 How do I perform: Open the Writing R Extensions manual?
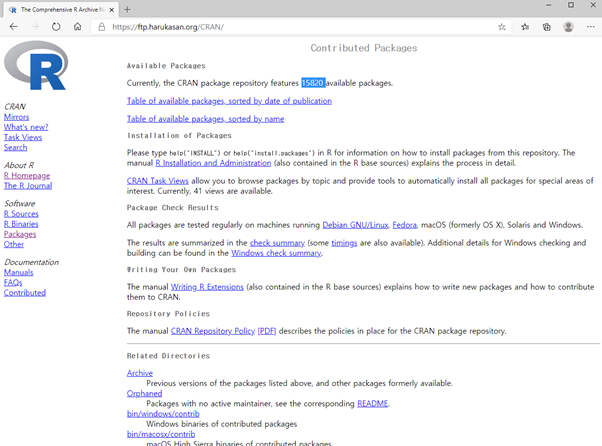[x=207, y=287]
